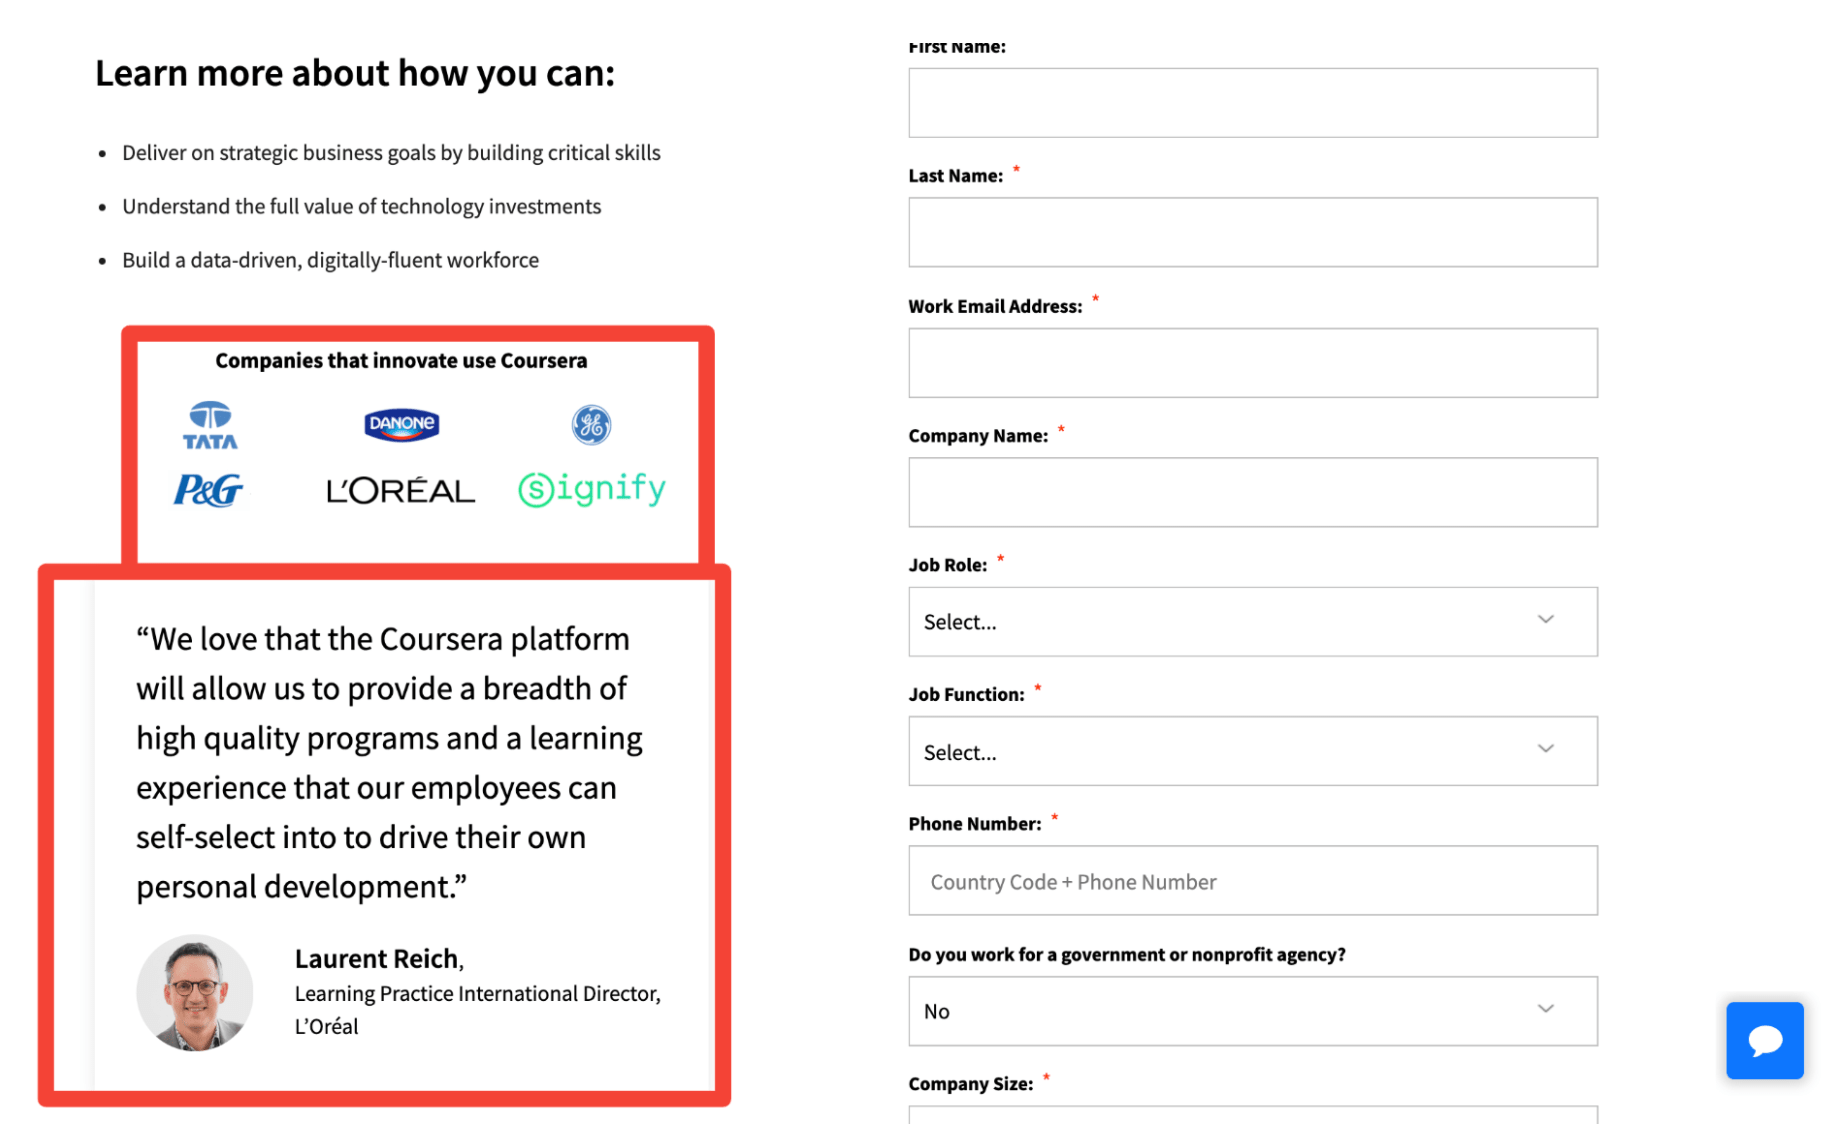The image size is (1824, 1124).
Task: Click the Phone Number input field
Action: pyautogui.click(x=1252, y=880)
